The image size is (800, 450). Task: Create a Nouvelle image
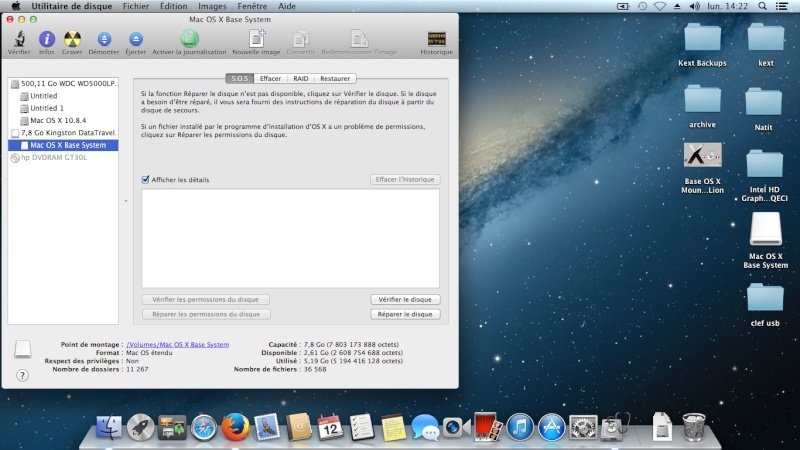(x=257, y=39)
